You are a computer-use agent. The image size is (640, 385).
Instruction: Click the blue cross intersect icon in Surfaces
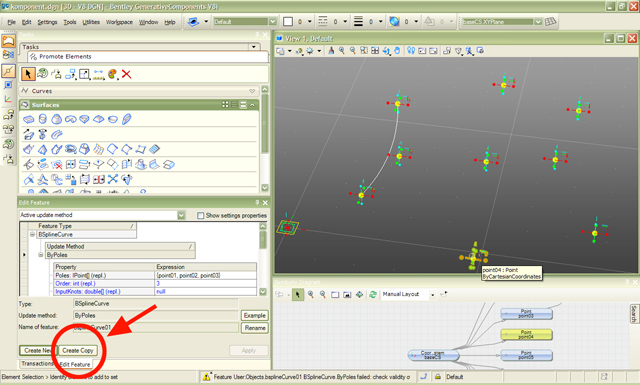[x=113, y=179]
